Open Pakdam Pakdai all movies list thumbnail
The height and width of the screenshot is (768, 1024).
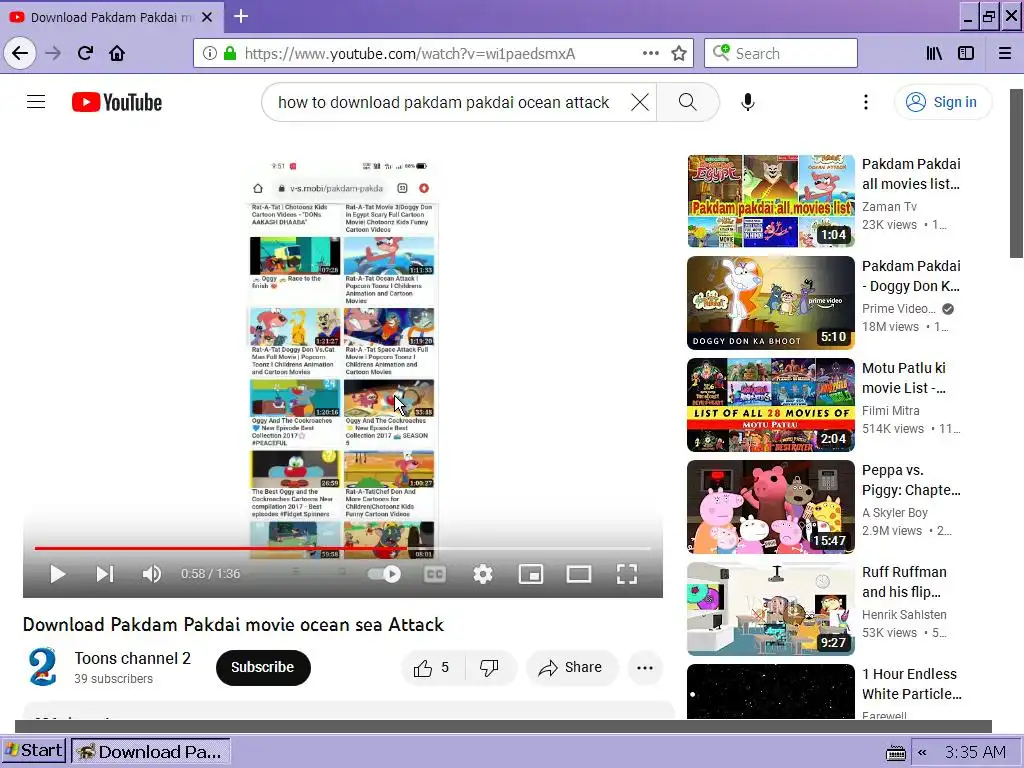point(771,201)
